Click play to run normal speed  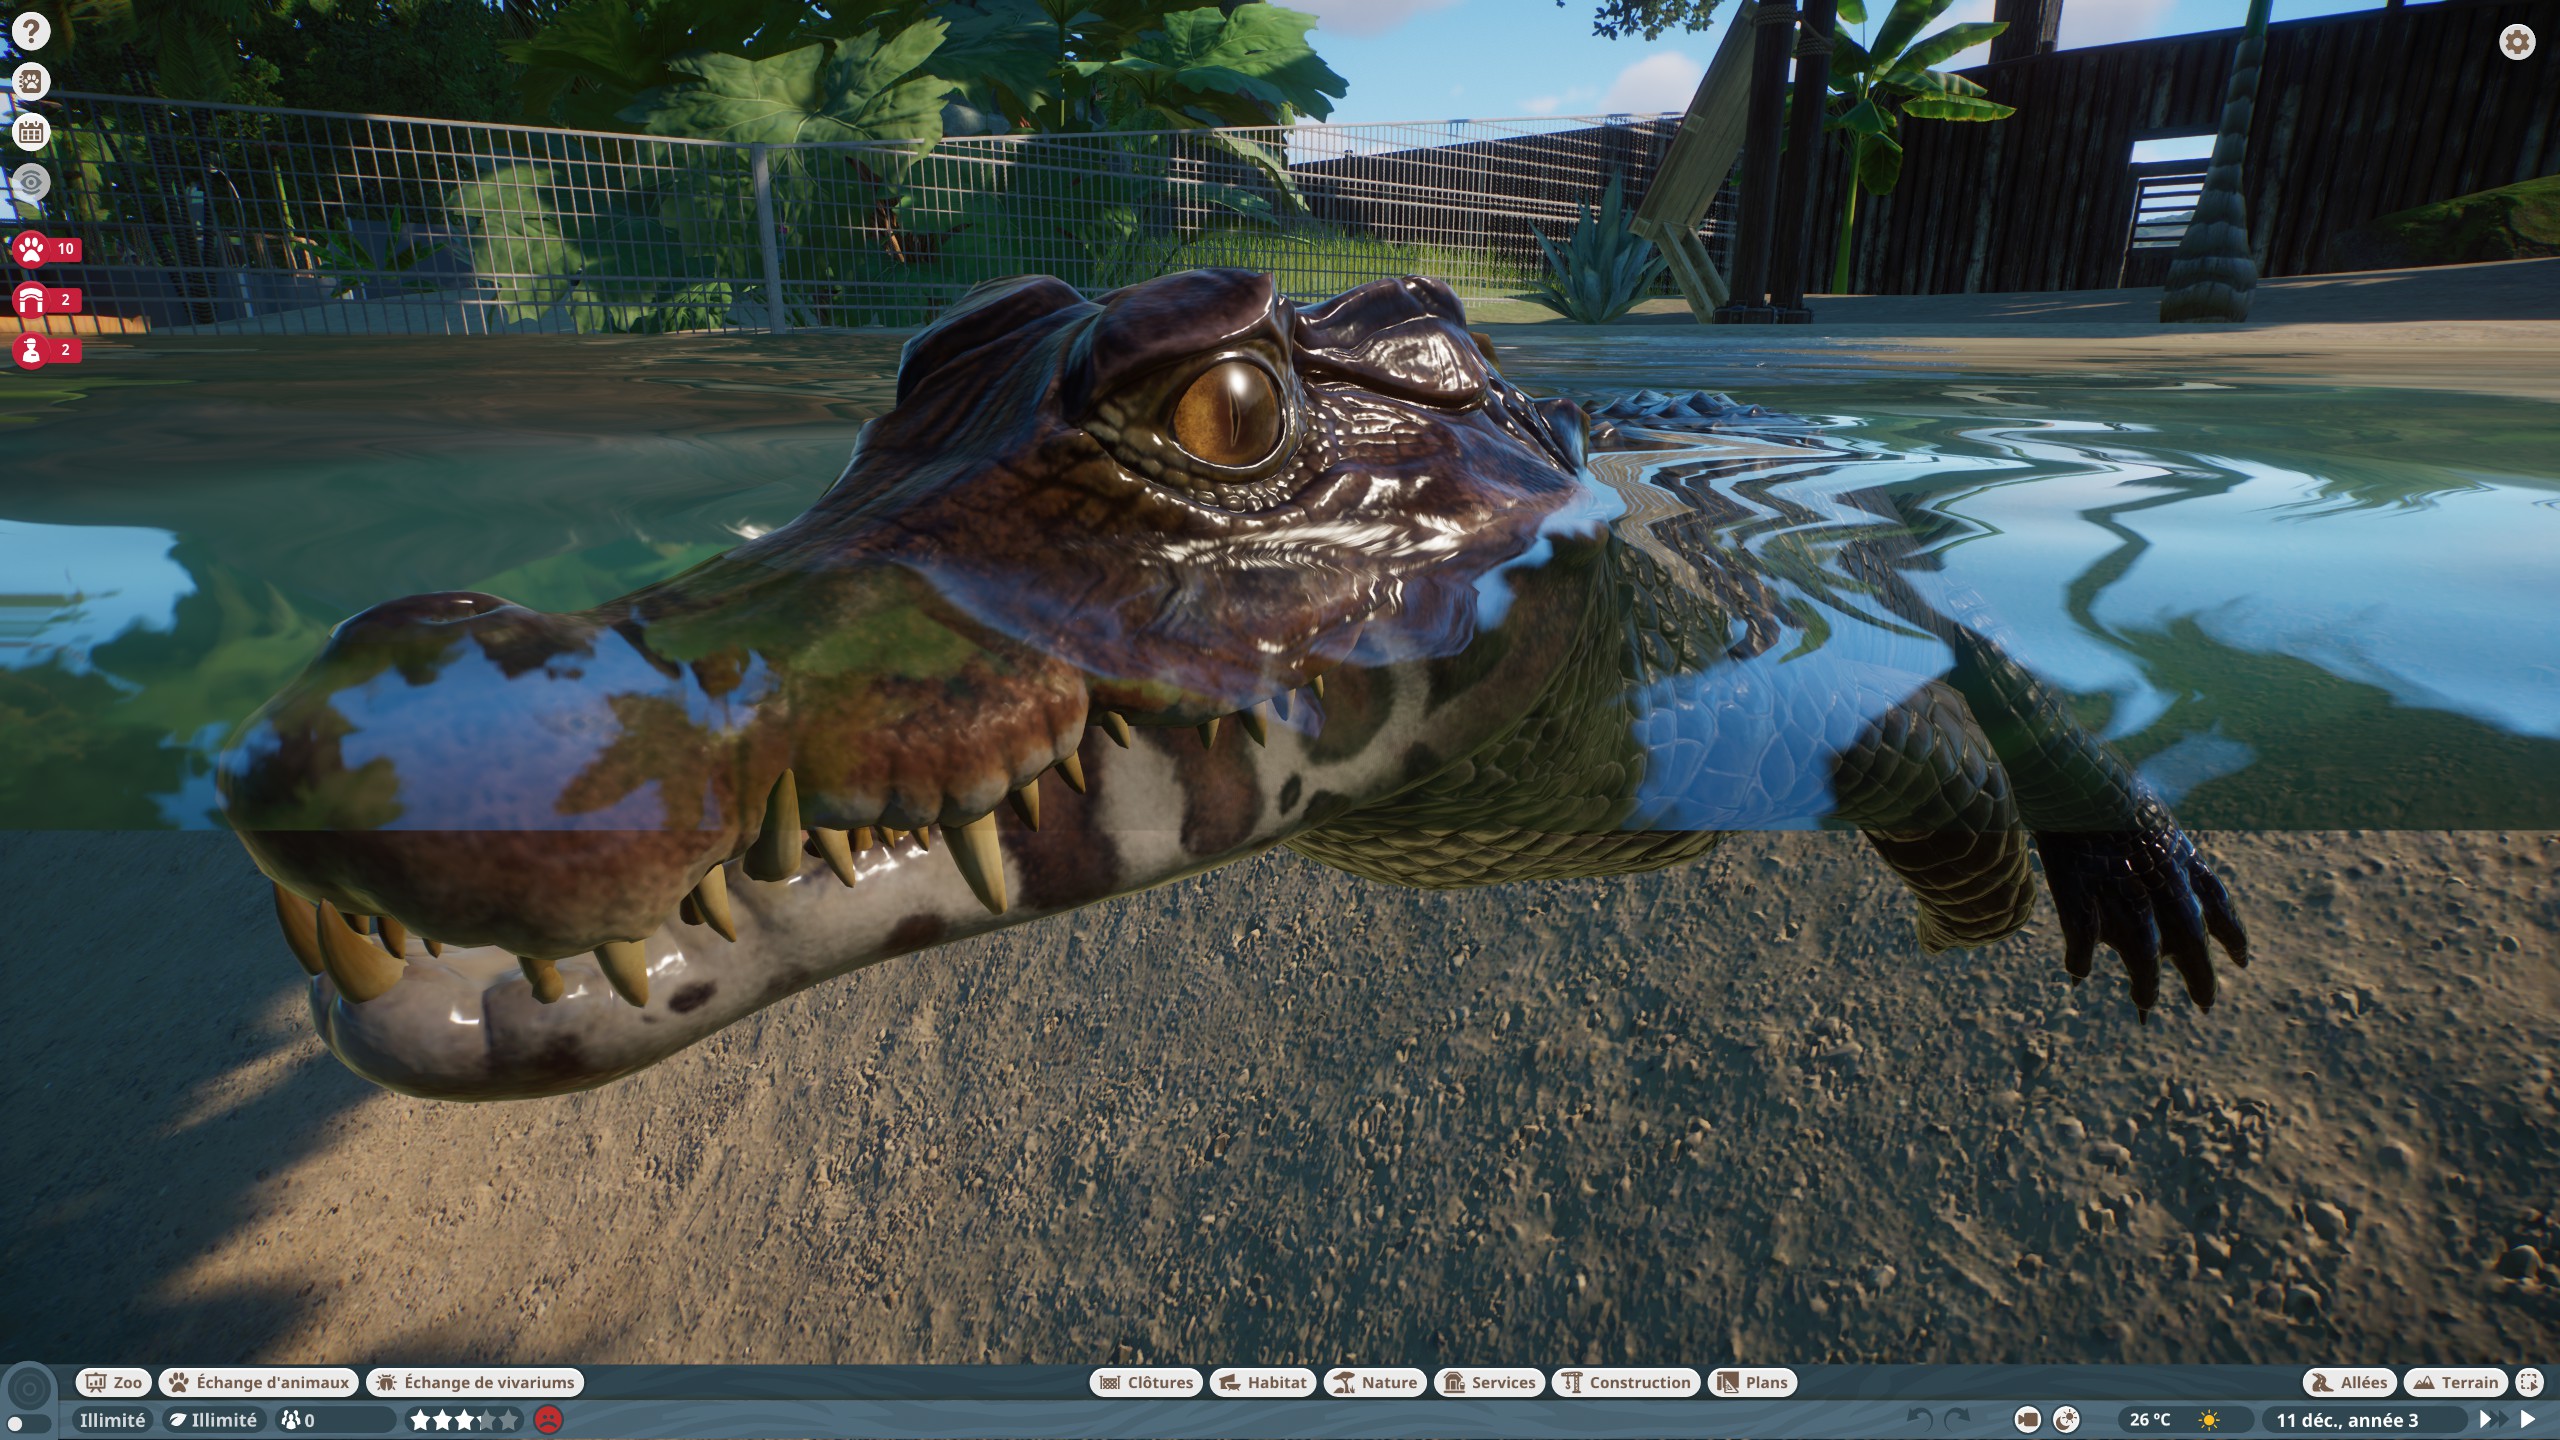[x=2528, y=1419]
